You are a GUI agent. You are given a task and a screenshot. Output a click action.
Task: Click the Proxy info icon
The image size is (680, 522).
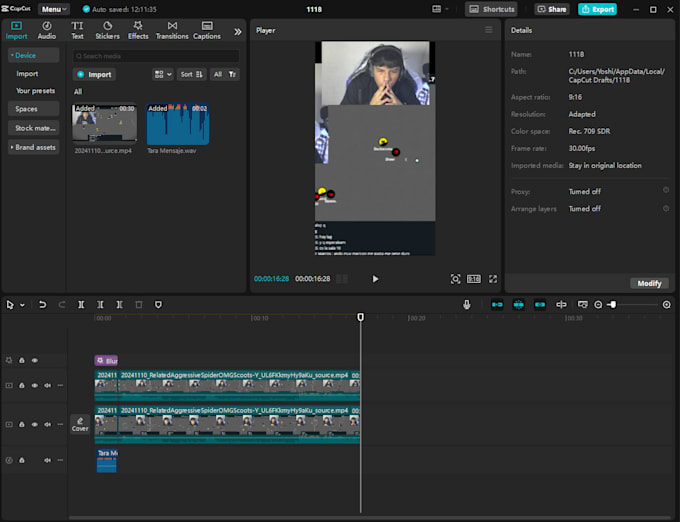click(x=666, y=190)
